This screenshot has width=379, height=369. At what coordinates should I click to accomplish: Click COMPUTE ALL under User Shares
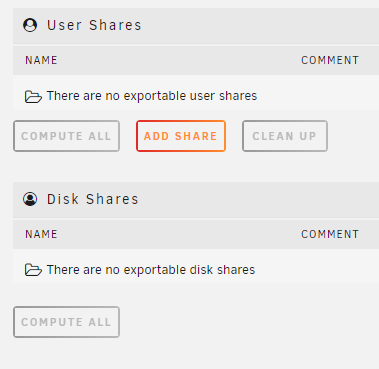click(x=66, y=136)
